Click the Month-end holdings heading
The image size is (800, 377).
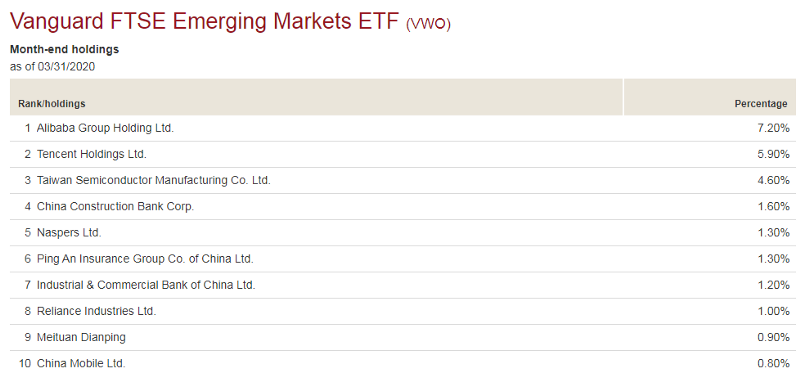[x=64, y=49]
